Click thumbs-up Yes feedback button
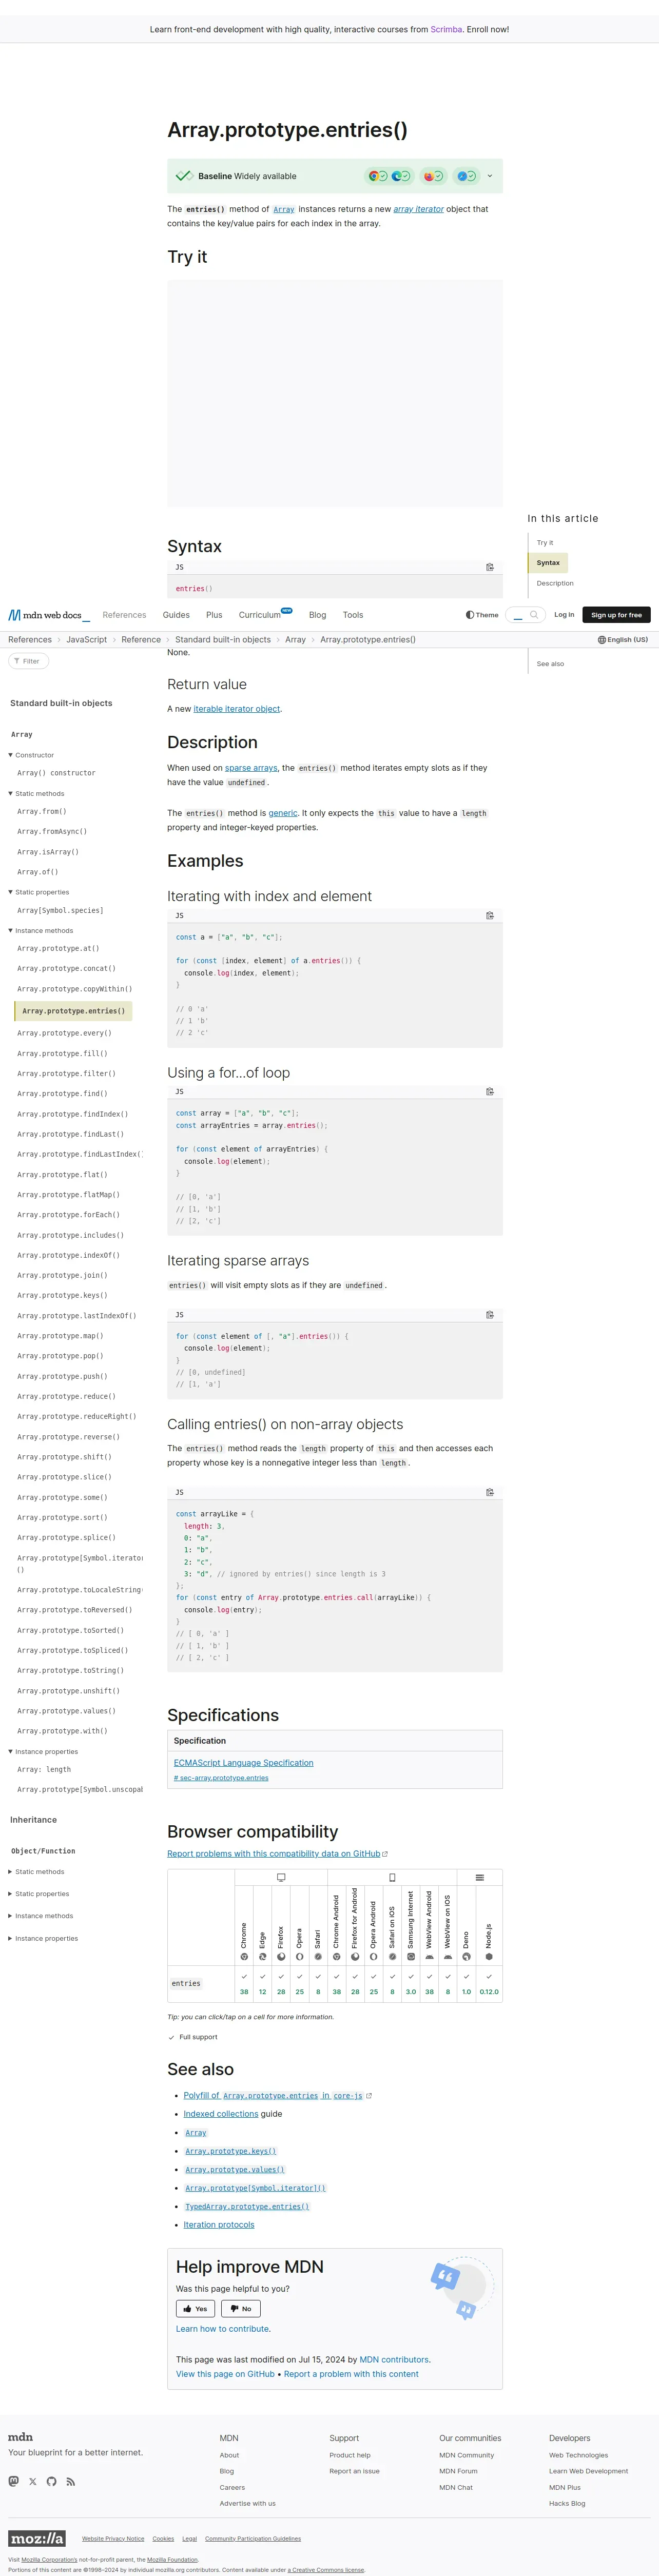The height and width of the screenshot is (2576, 659). (195, 2309)
